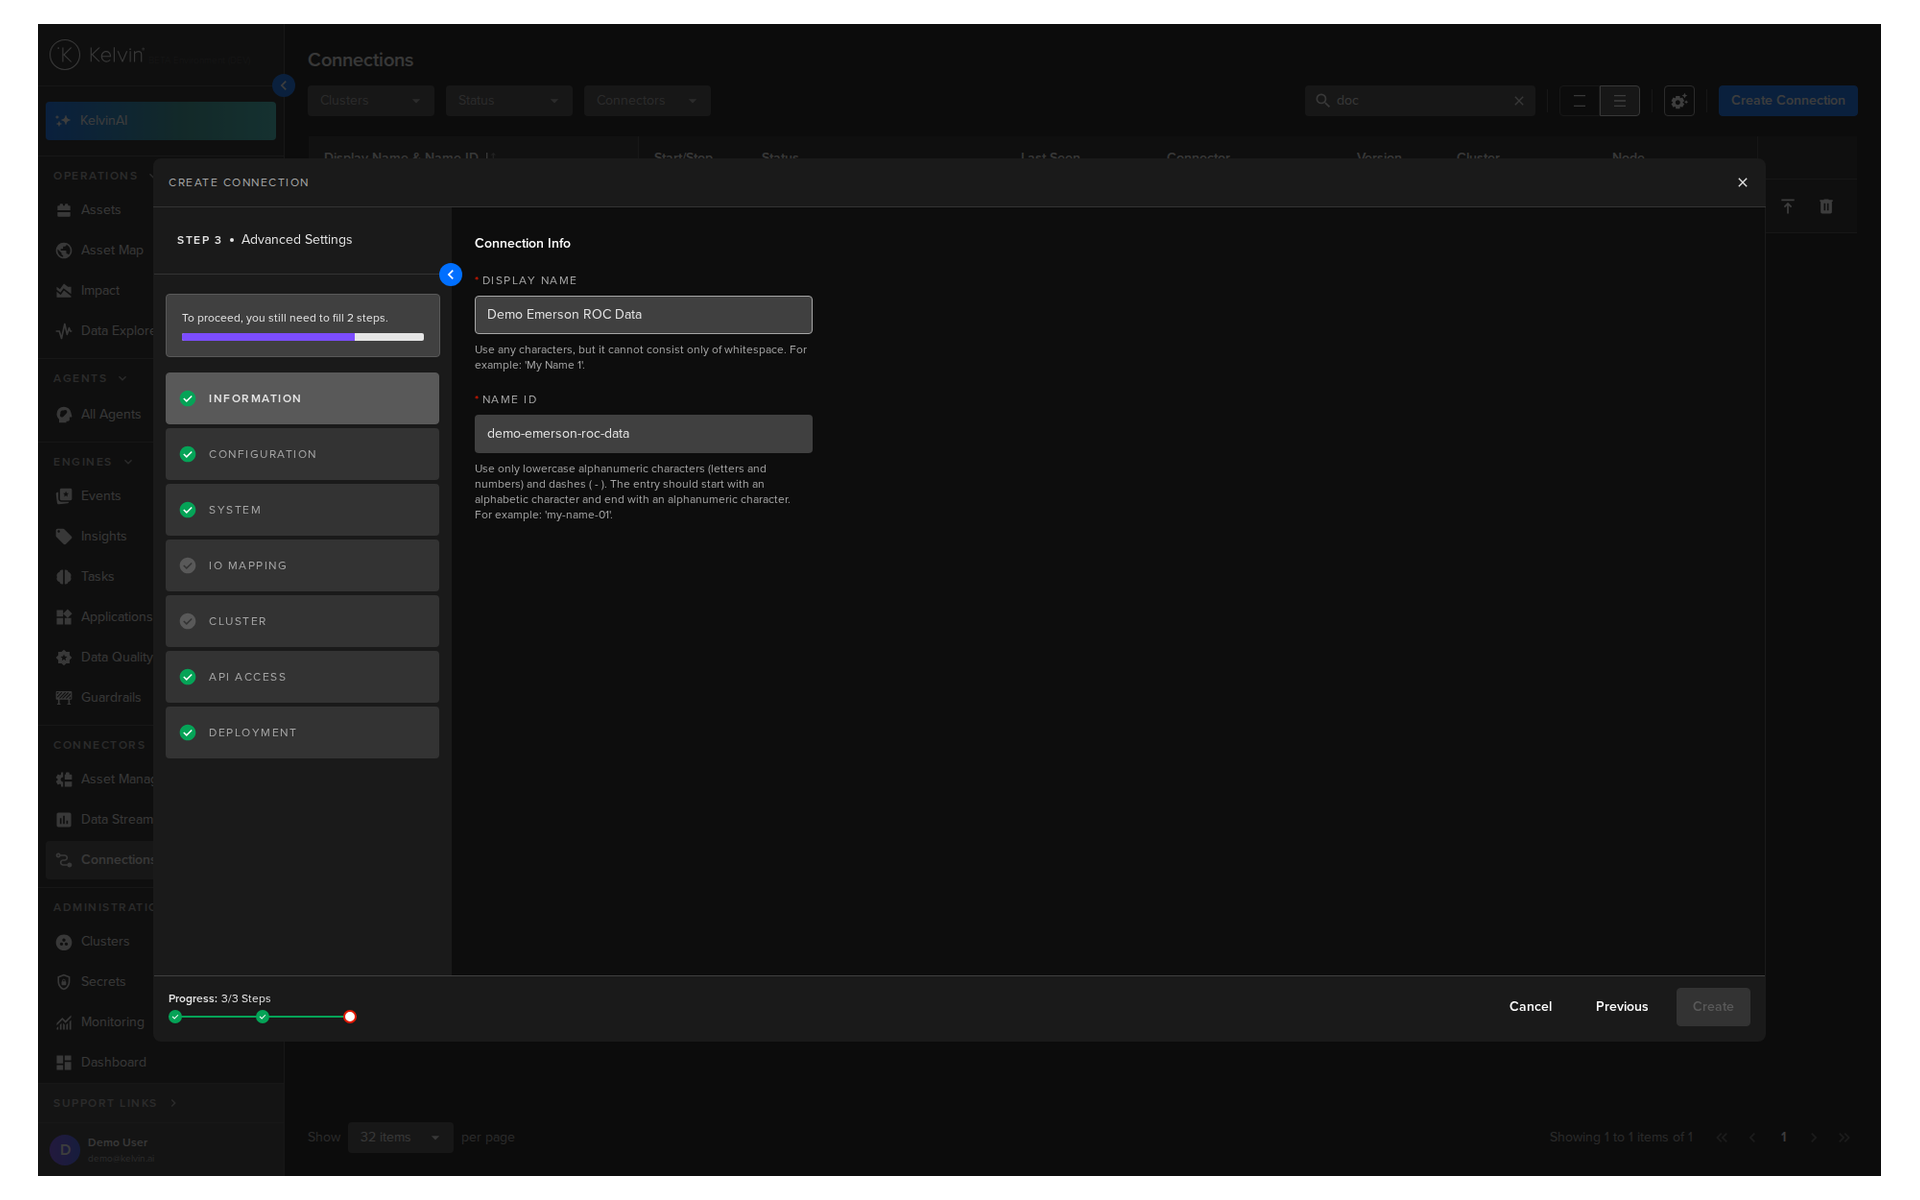Click the Name ID input field

643,433
